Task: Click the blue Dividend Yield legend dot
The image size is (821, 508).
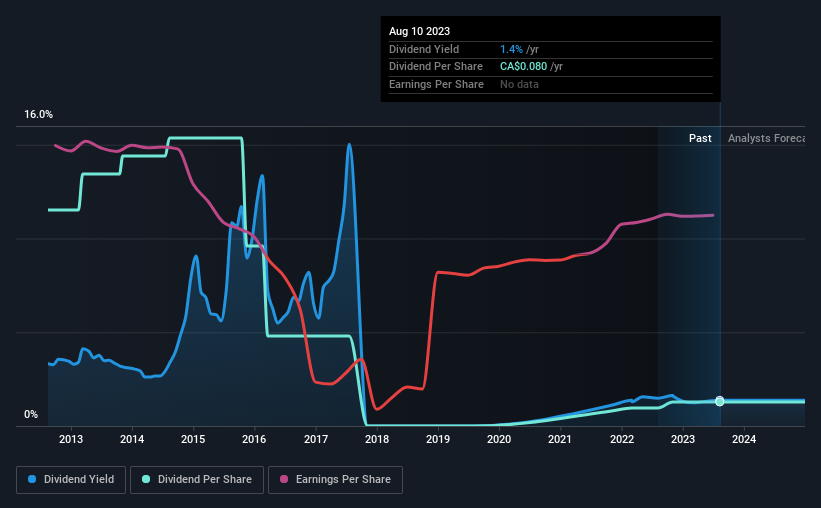Action: (32, 479)
